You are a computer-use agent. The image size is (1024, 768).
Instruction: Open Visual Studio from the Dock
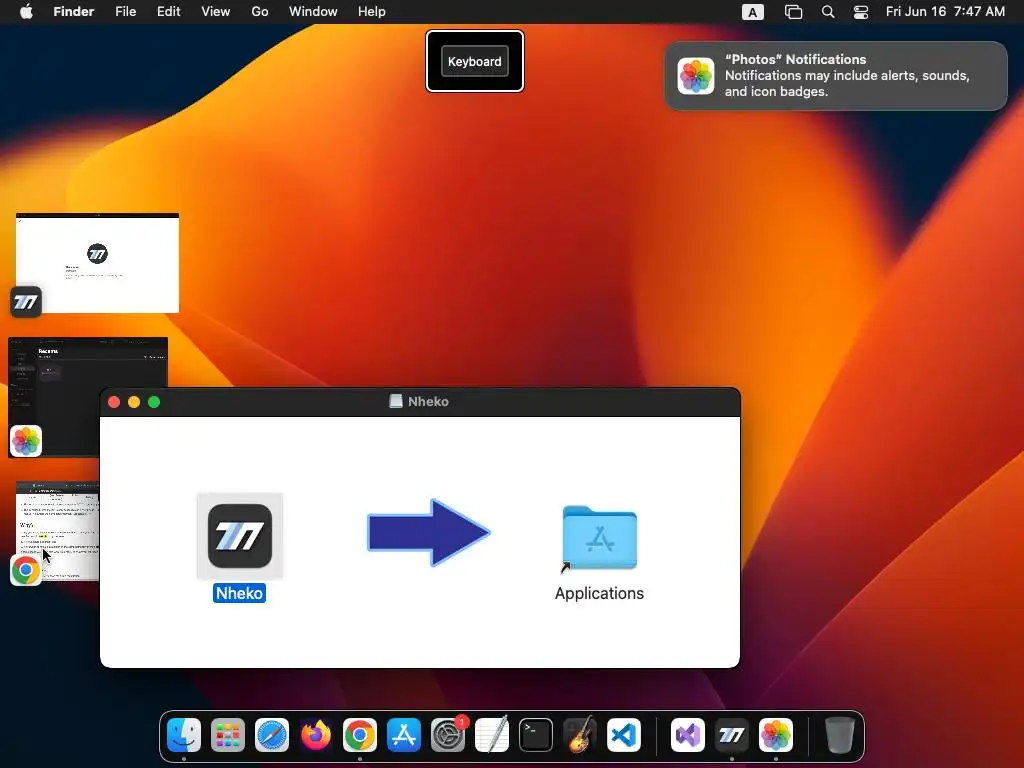[x=688, y=735]
